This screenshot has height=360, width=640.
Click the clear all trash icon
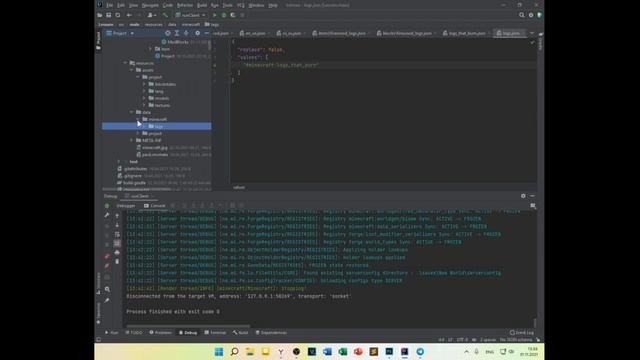pyautogui.click(x=117, y=262)
